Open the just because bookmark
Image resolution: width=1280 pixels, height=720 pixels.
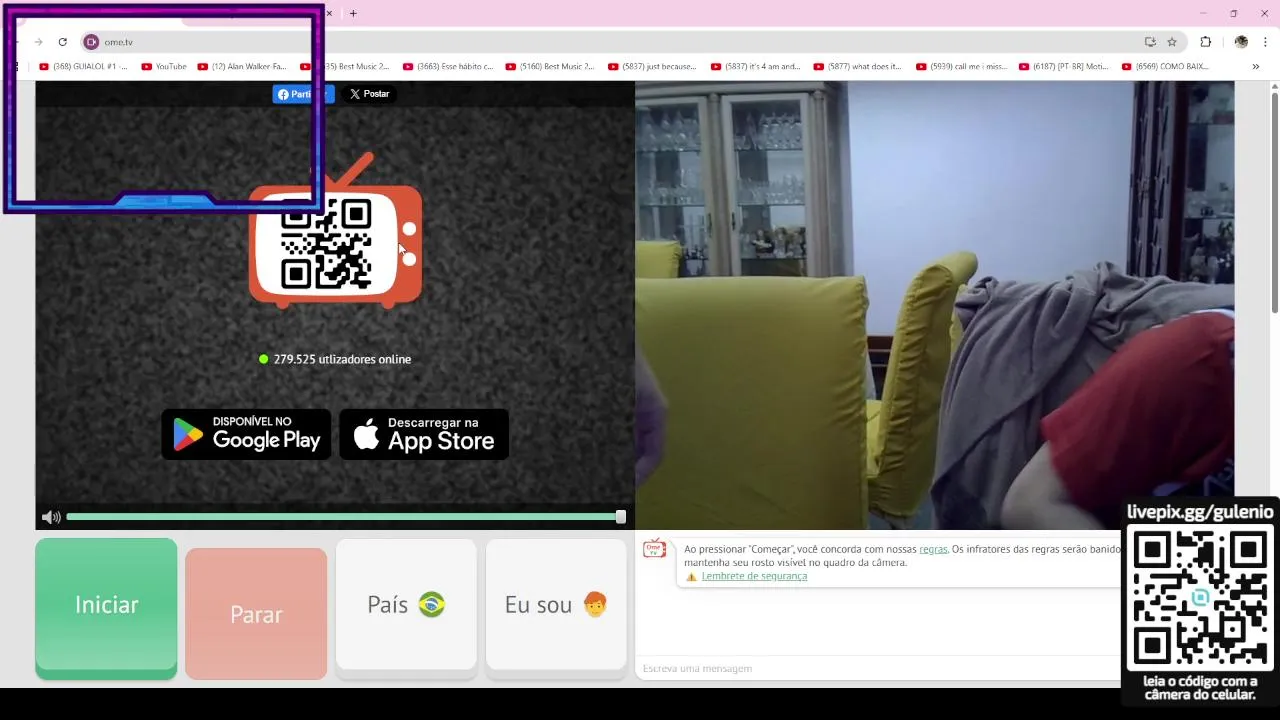[651, 67]
